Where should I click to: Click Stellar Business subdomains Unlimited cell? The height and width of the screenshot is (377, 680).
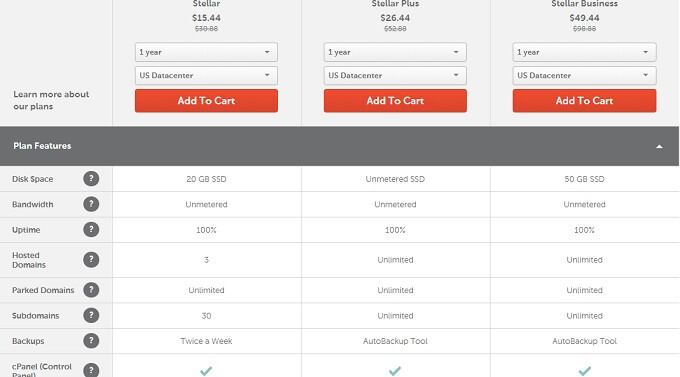584,316
